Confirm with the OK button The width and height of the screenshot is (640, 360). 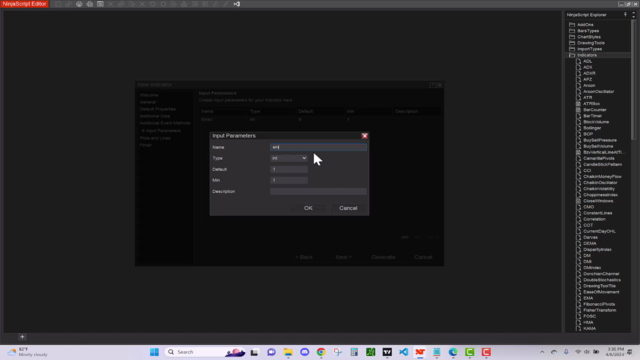tap(308, 208)
